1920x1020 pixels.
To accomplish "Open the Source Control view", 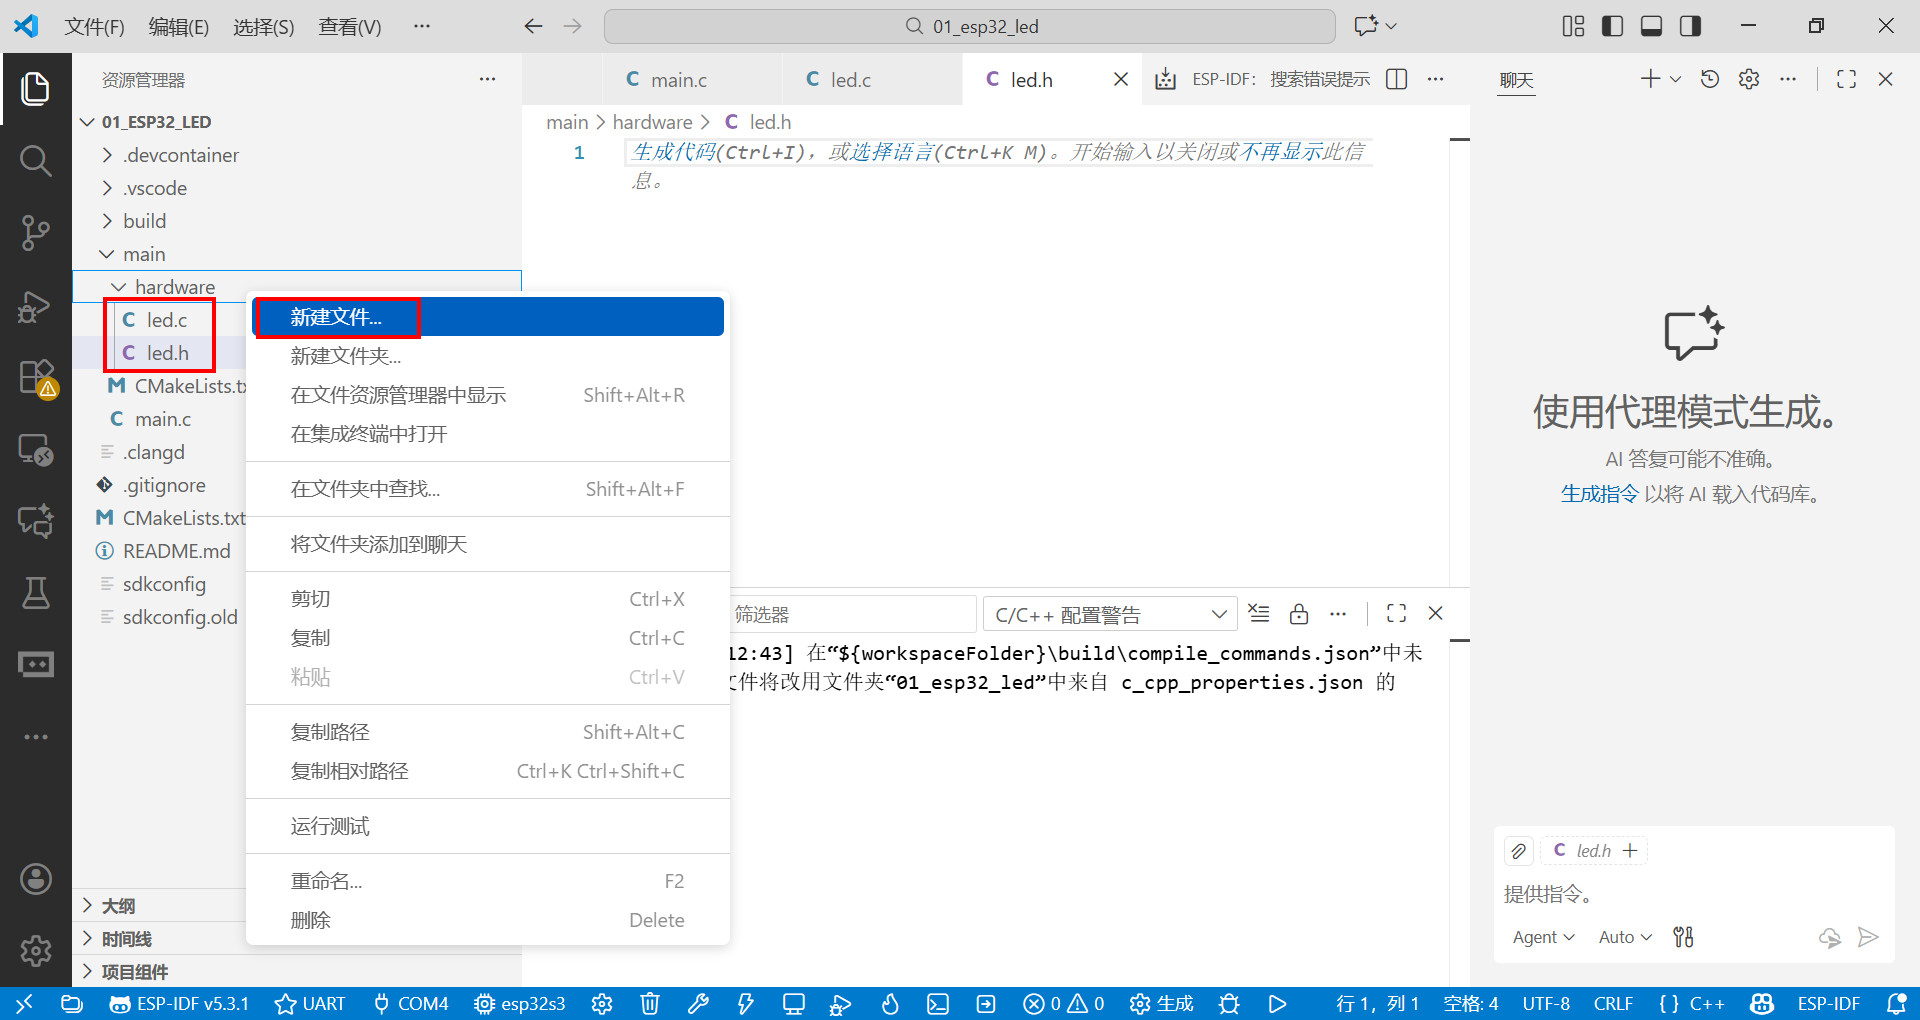I will [x=36, y=232].
